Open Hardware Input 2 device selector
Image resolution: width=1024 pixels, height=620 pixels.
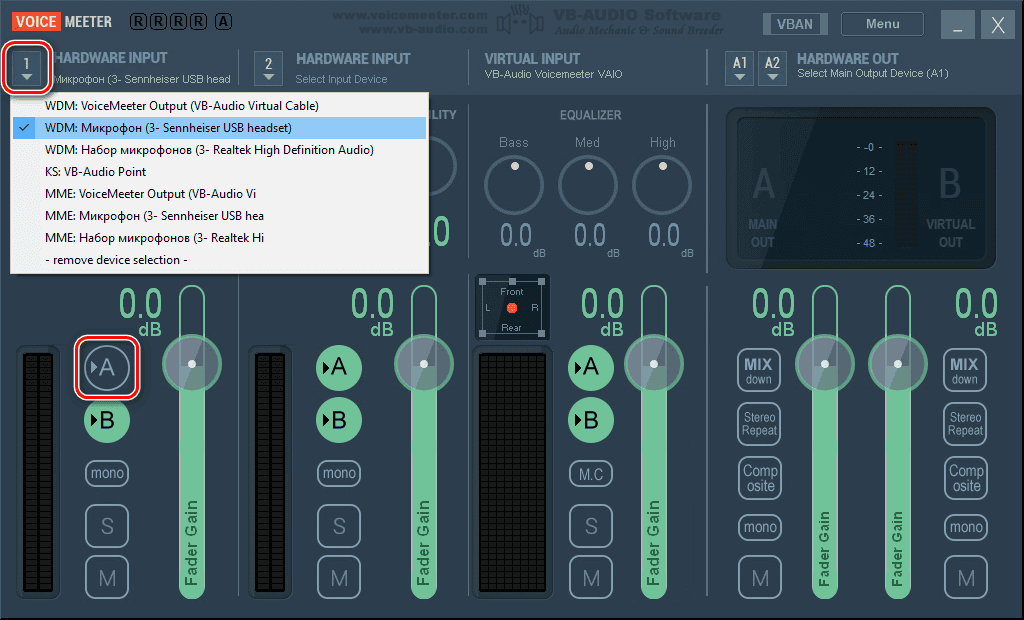tap(268, 68)
